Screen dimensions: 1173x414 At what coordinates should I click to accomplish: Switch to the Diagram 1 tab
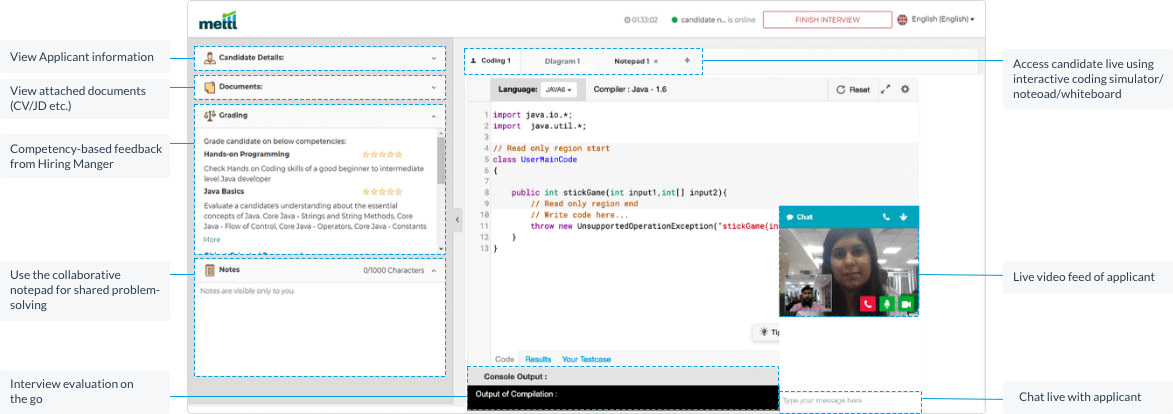(561, 61)
